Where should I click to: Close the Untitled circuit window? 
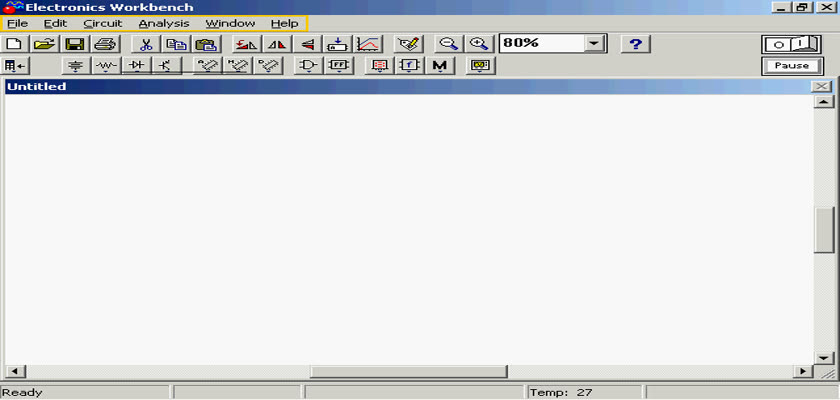coord(822,87)
